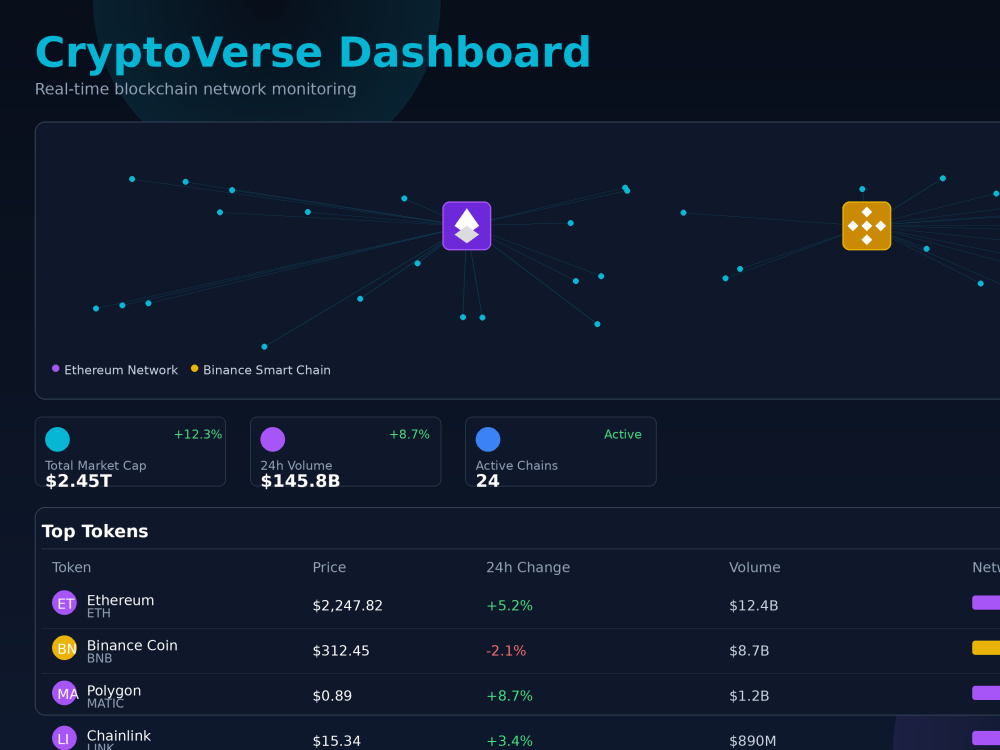Select the Chainlink token name
Viewport: 1000px width, 750px height.
coord(119,736)
